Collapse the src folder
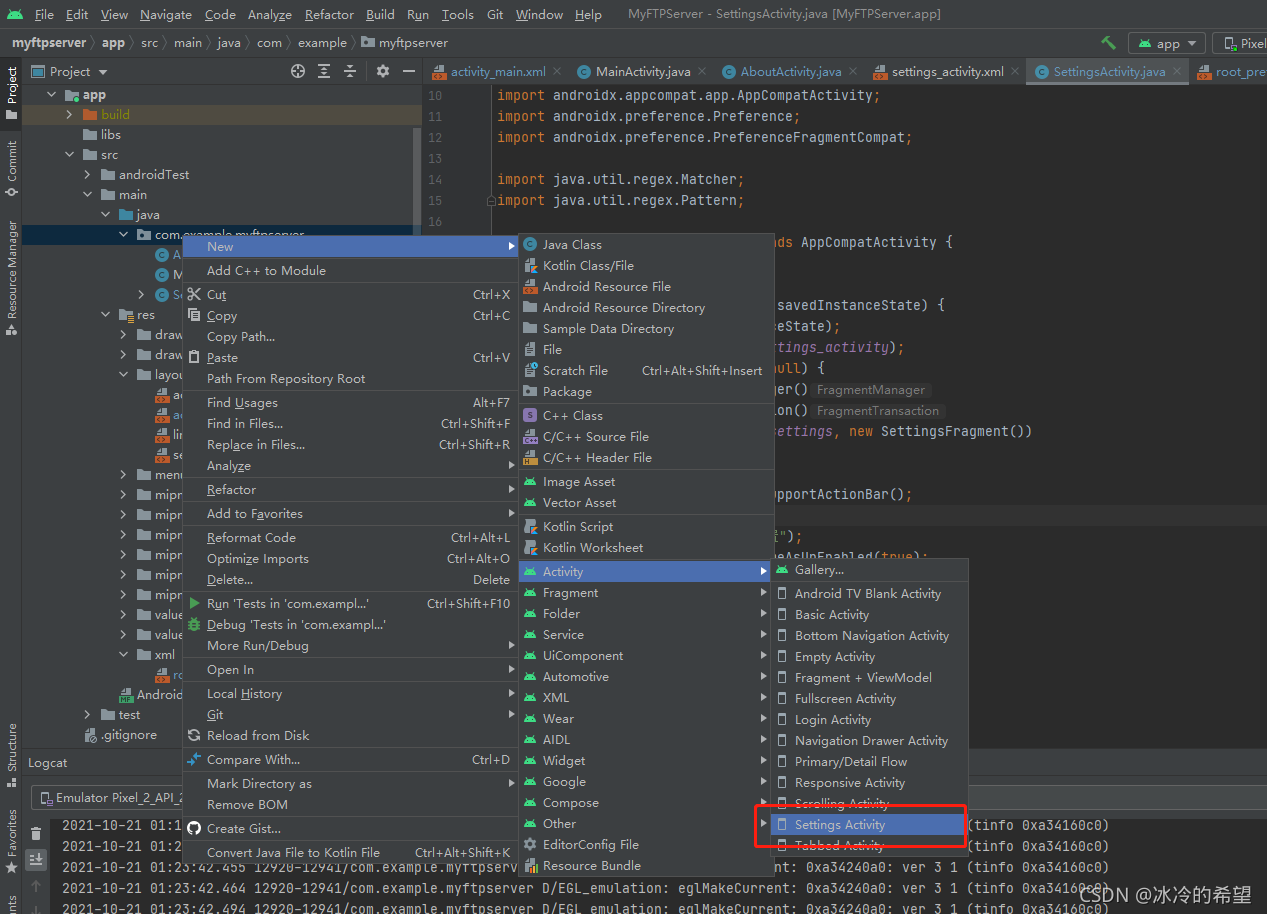Viewport: 1267px width, 914px height. [x=70, y=154]
